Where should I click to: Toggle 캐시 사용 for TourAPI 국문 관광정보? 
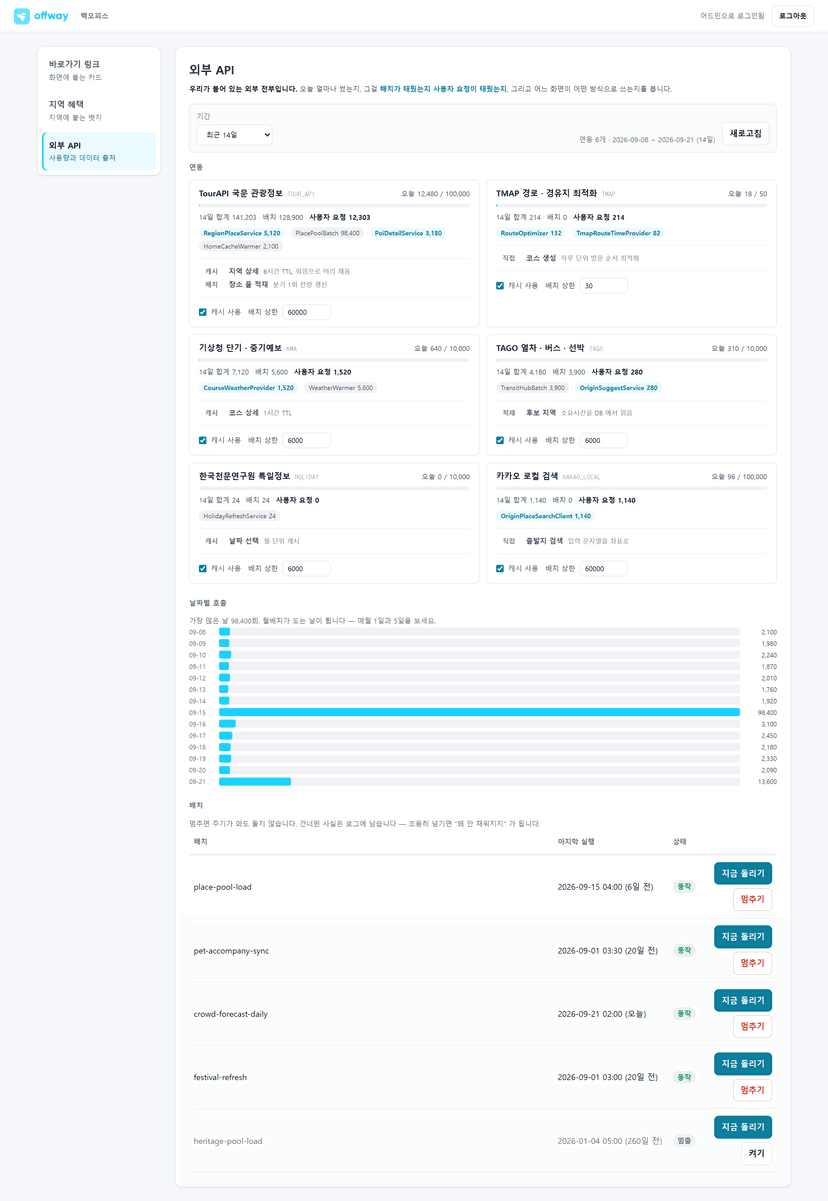click(x=203, y=312)
